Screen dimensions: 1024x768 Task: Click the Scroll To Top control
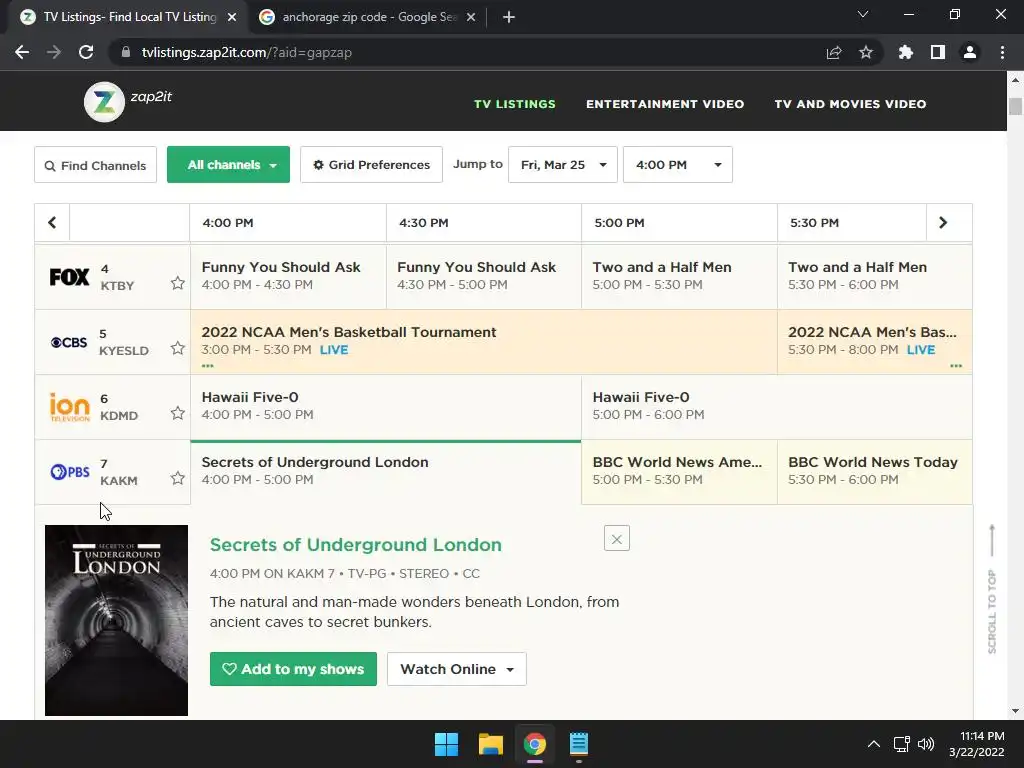click(x=992, y=589)
